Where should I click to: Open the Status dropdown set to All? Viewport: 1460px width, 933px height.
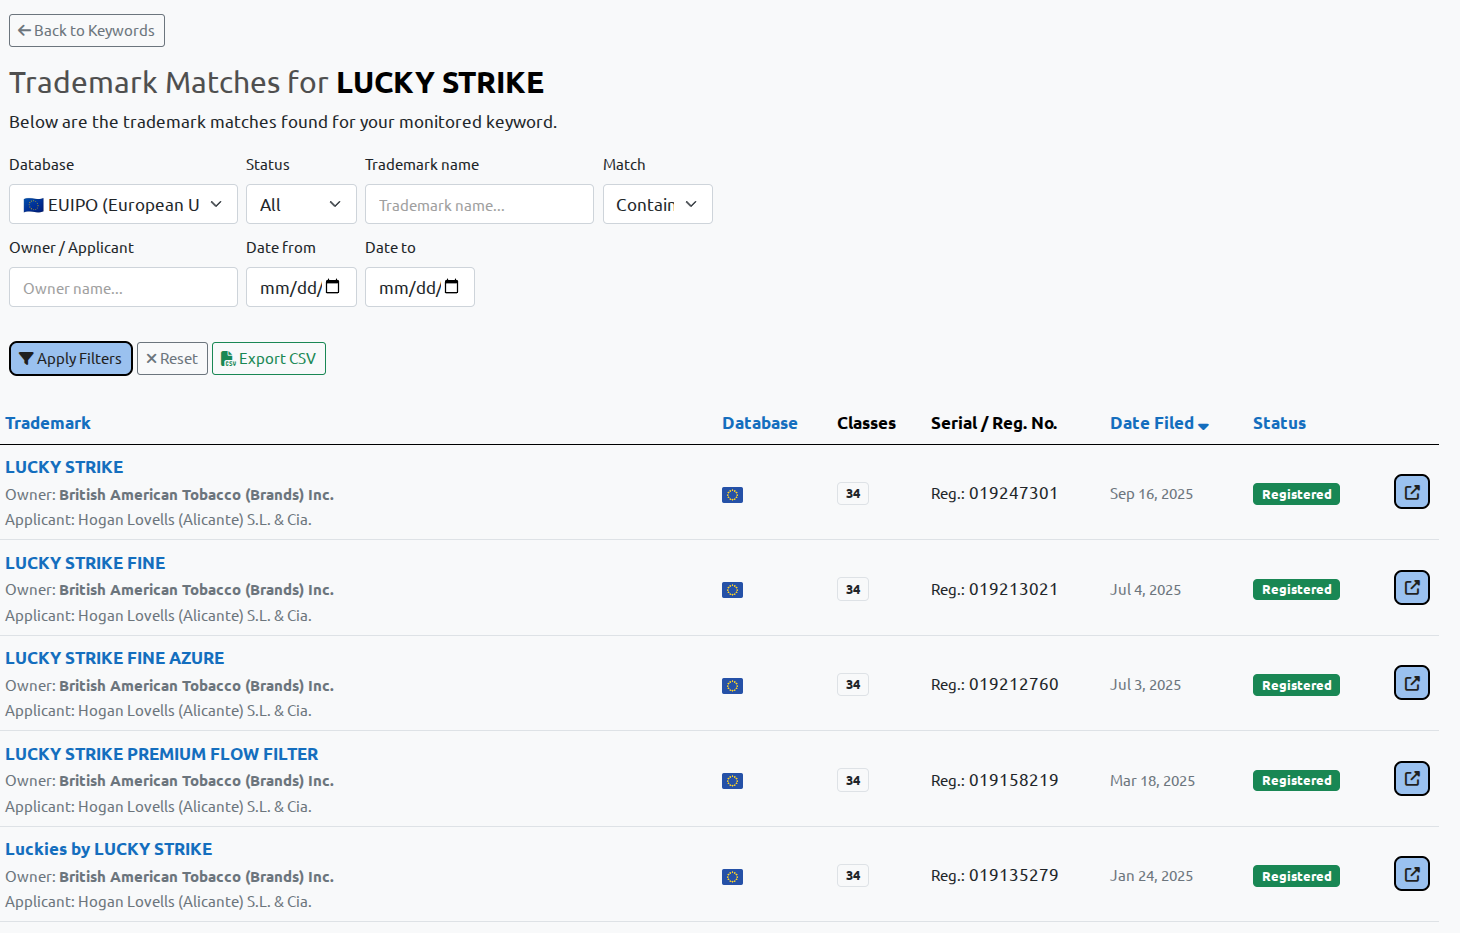[300, 204]
